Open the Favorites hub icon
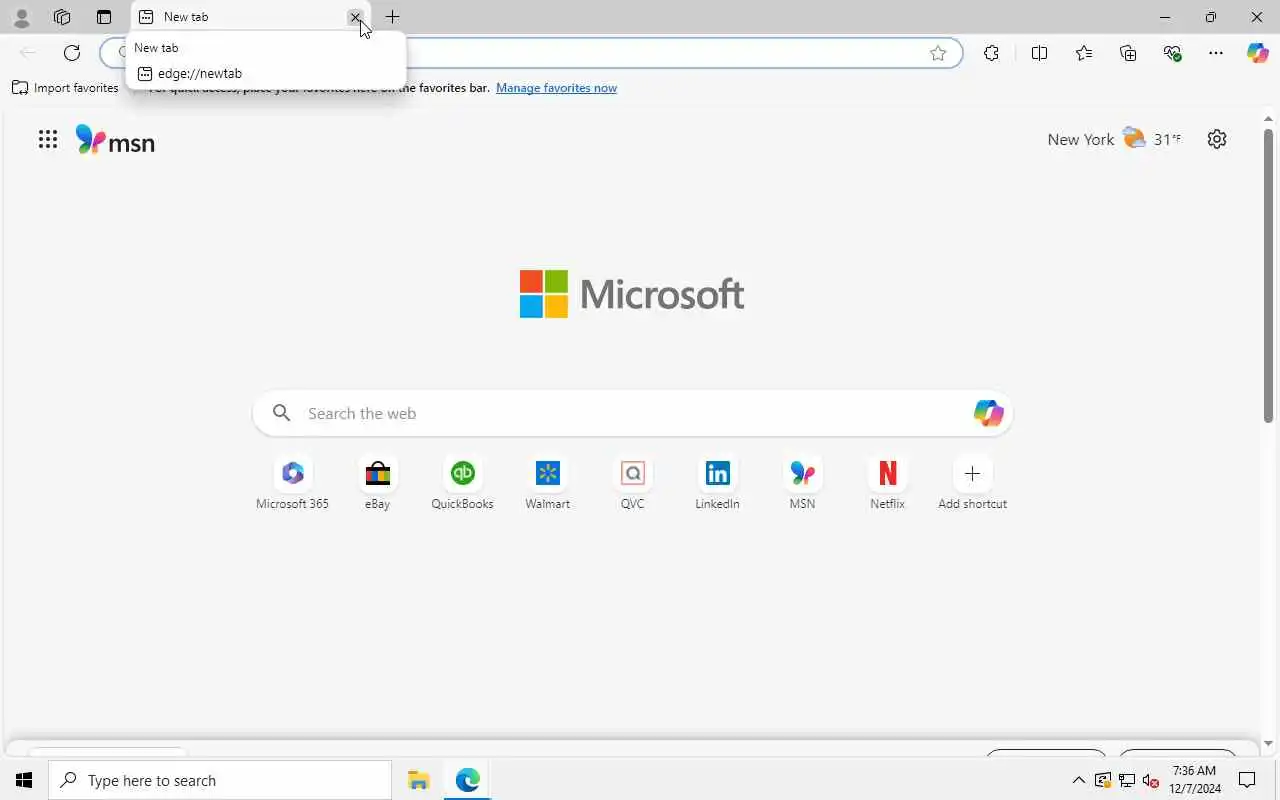1280x800 pixels. click(x=1084, y=53)
